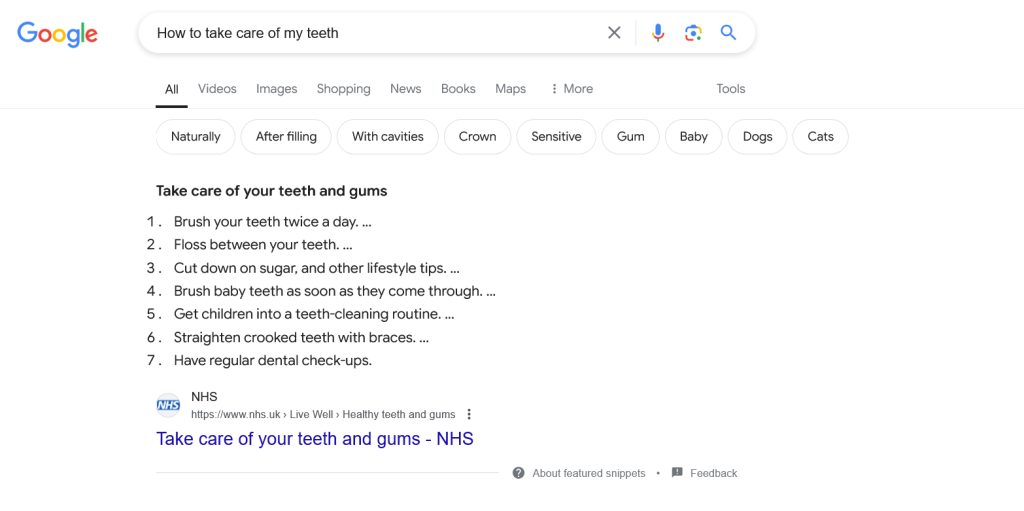Click the feedback flag icon
This screenshot has height=511, width=1024.
click(677, 472)
